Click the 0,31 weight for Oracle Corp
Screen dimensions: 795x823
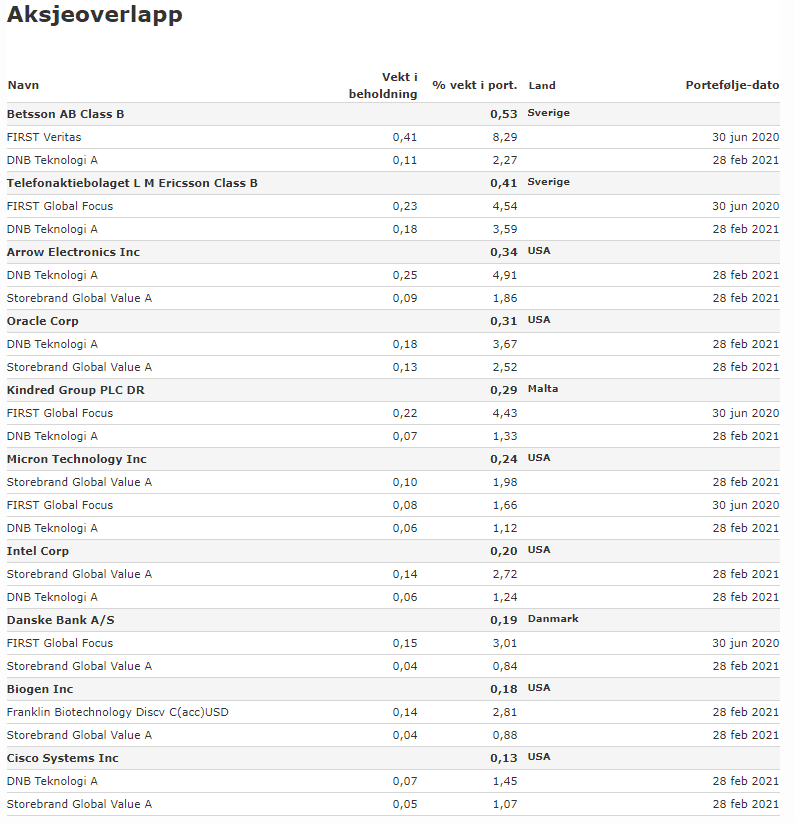(x=504, y=321)
